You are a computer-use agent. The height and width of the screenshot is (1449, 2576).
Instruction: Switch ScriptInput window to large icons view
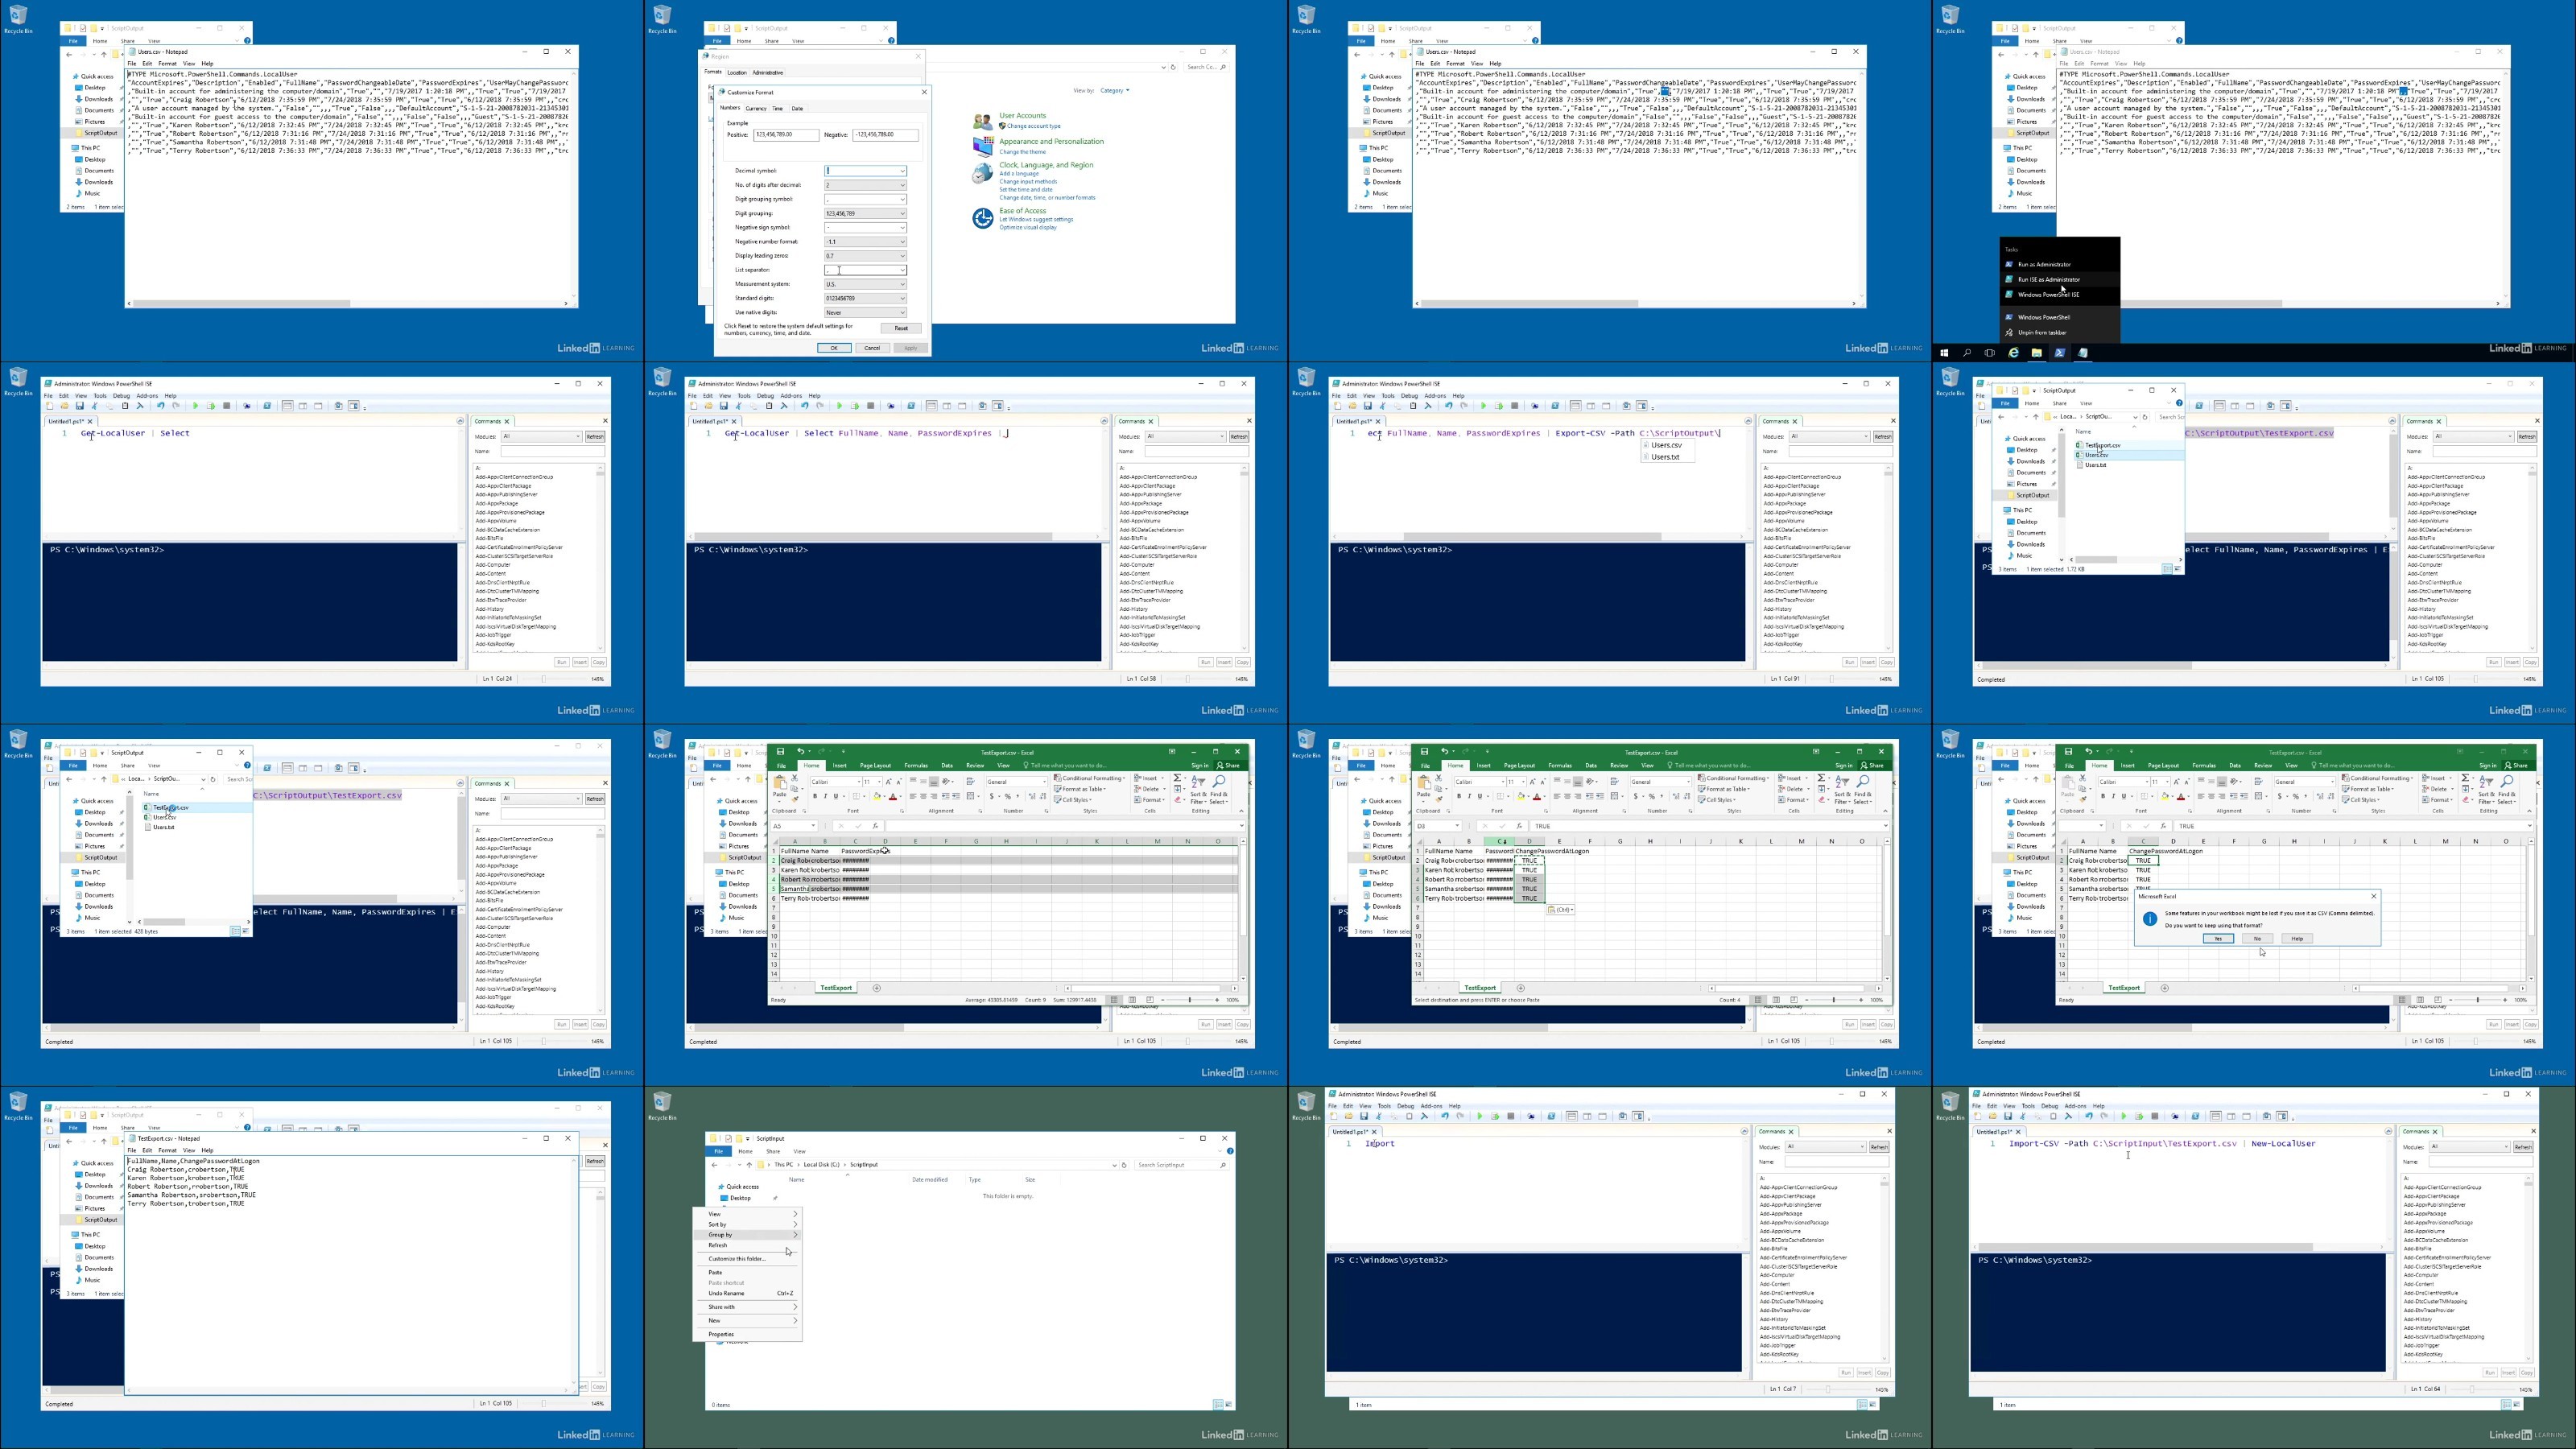pyautogui.click(x=1228, y=1404)
